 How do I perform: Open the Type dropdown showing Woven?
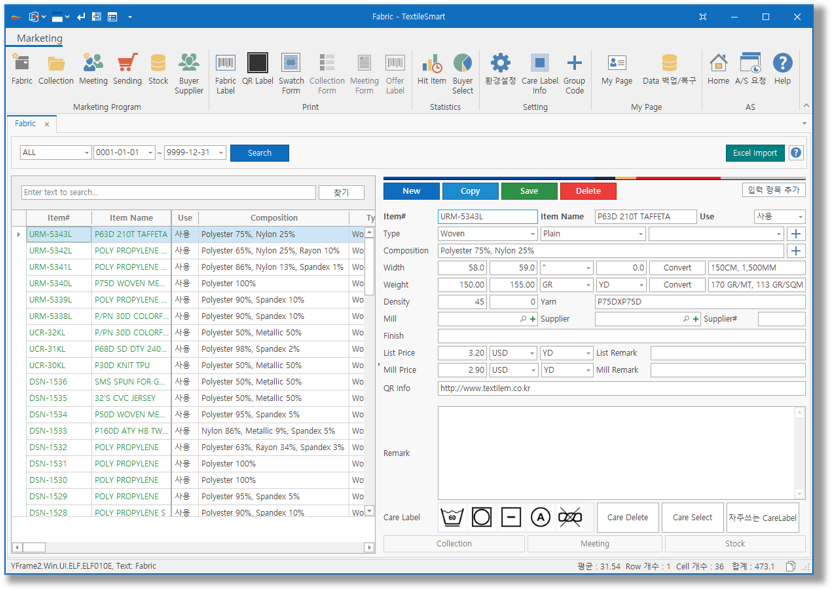[x=532, y=234]
